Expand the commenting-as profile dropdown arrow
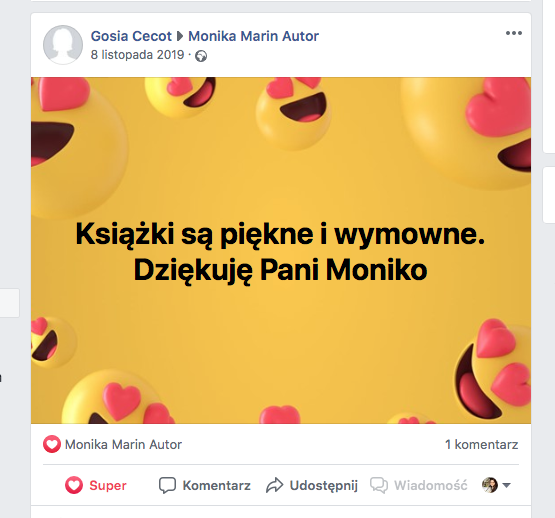Viewport: 555px width, 518px height. pyautogui.click(x=507, y=485)
